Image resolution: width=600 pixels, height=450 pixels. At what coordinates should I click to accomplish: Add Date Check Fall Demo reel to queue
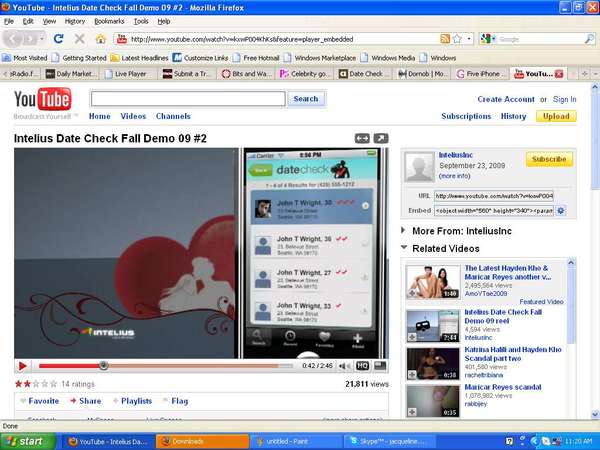tap(412, 337)
